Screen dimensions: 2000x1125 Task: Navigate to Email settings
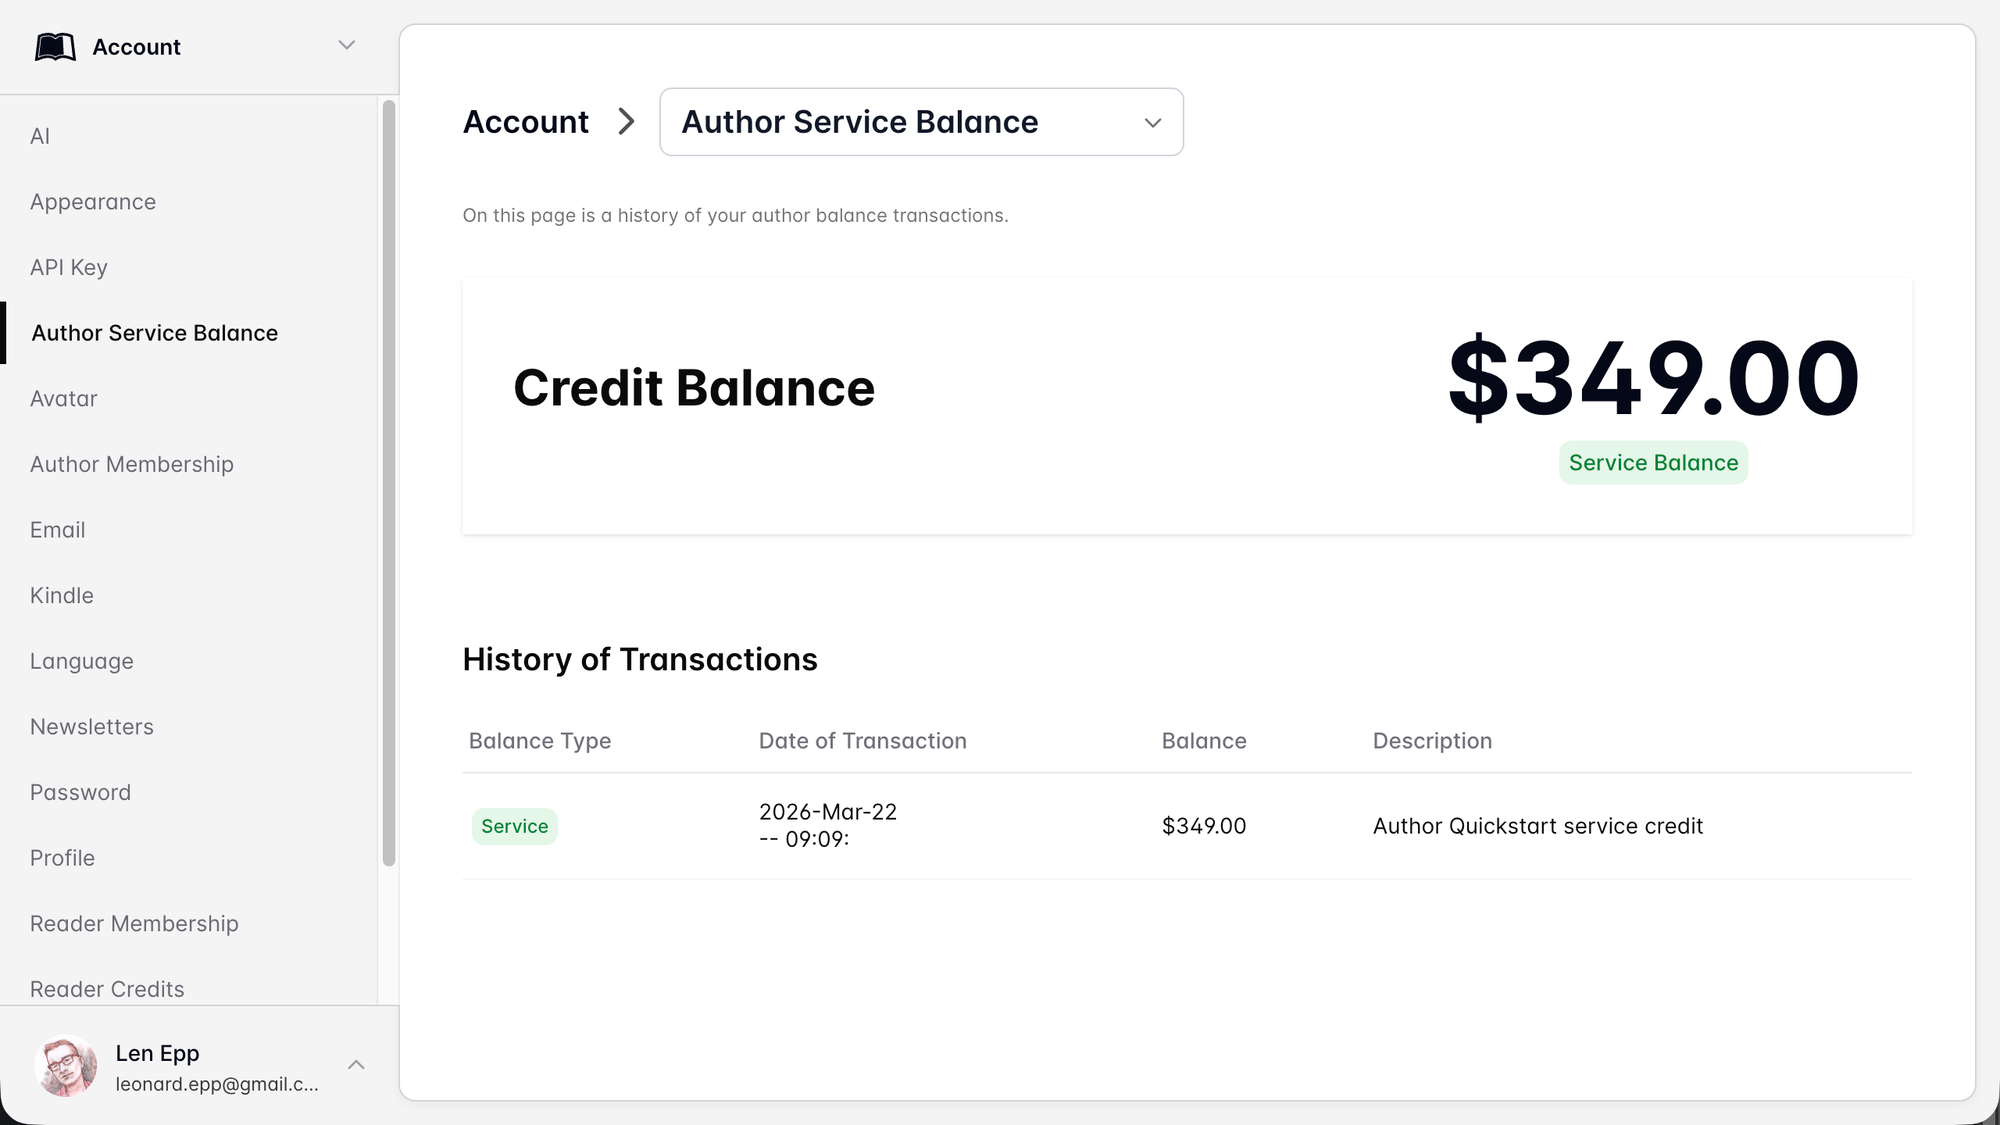pyautogui.click(x=58, y=530)
